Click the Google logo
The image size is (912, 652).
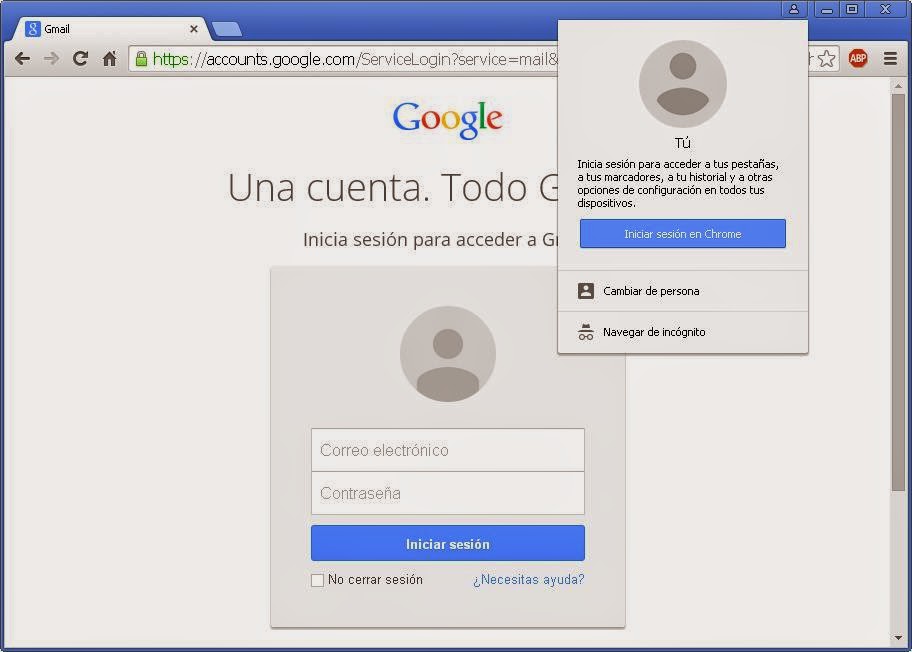click(447, 120)
